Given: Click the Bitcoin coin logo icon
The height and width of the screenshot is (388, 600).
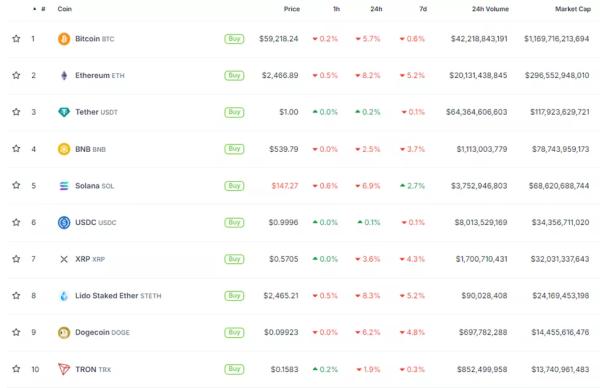Looking at the screenshot, I should coord(64,39).
